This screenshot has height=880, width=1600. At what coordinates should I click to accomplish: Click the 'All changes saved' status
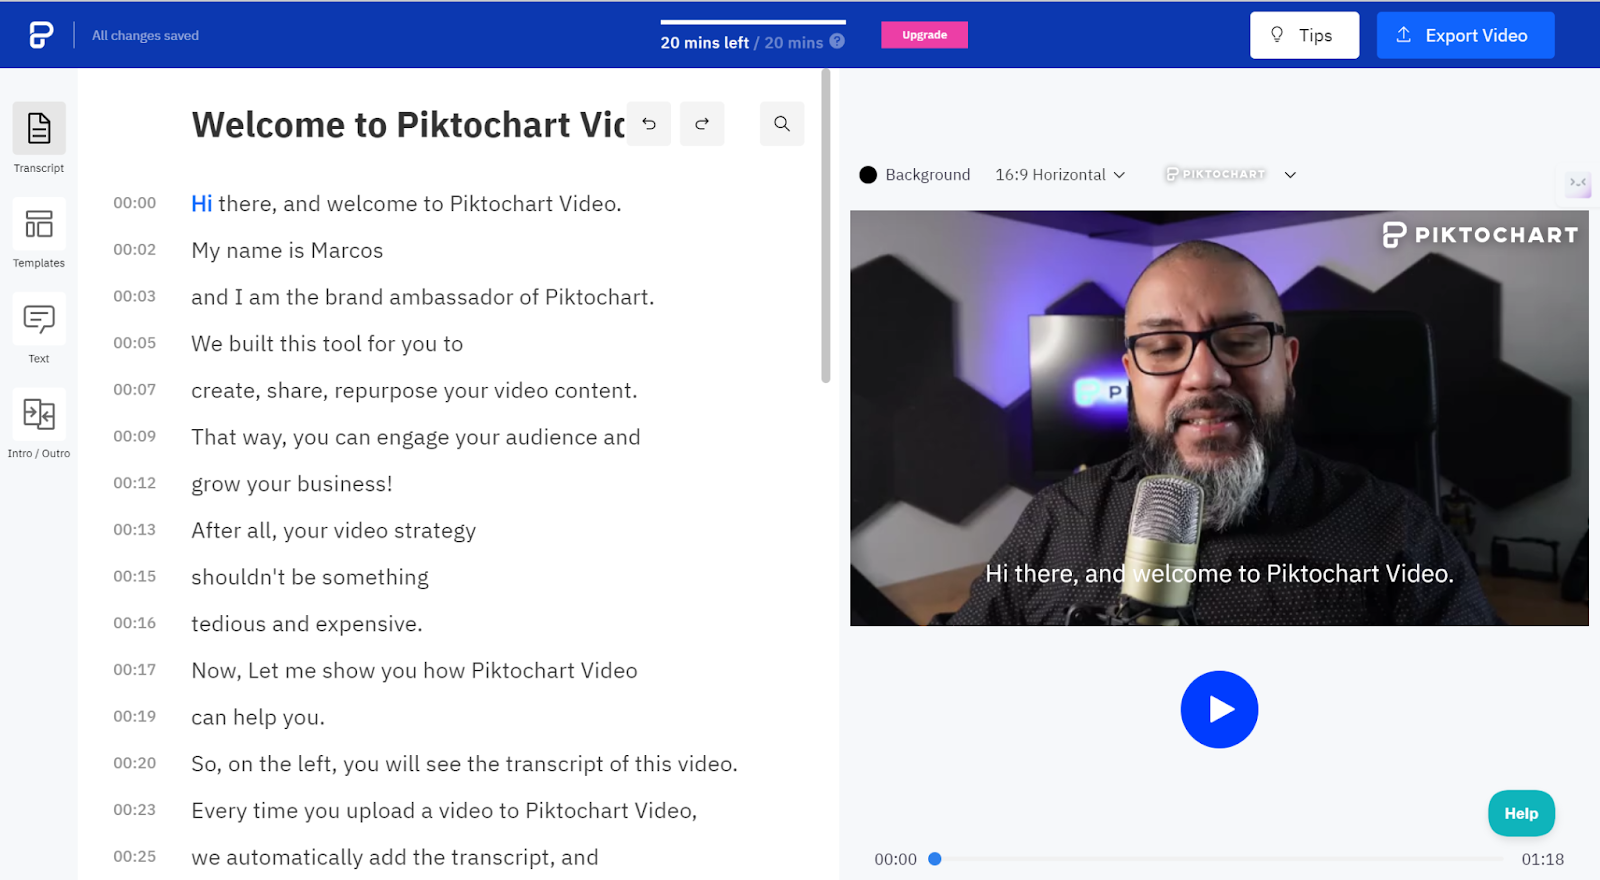145,35
